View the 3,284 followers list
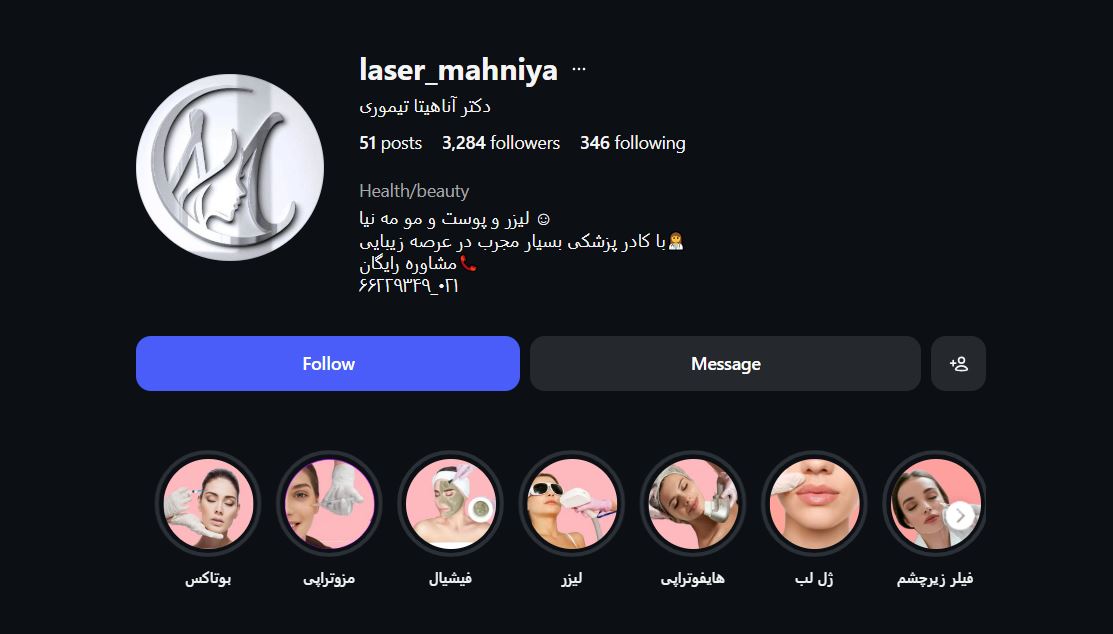 point(501,143)
